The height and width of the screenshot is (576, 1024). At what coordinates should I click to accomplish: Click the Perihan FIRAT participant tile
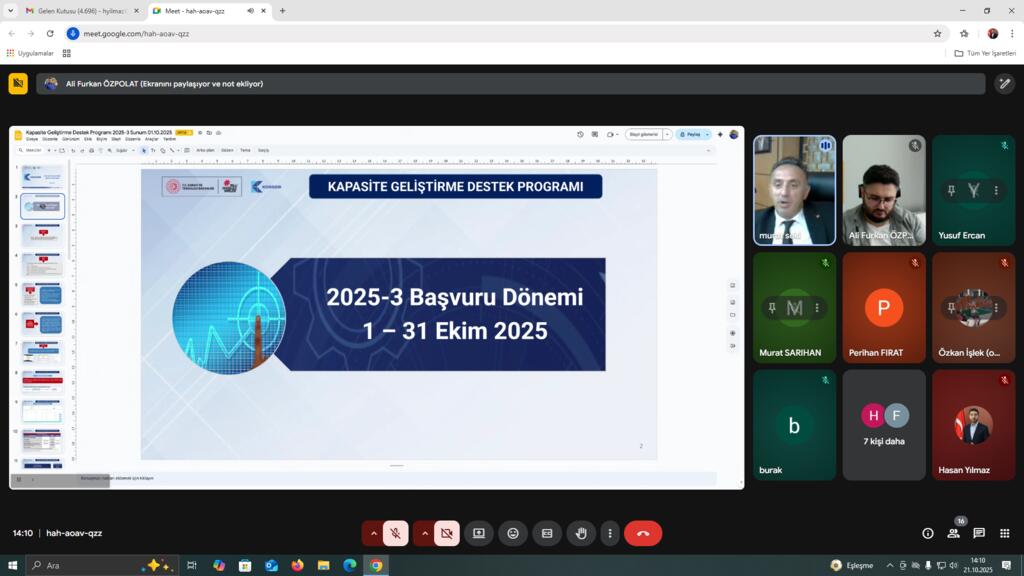884,308
